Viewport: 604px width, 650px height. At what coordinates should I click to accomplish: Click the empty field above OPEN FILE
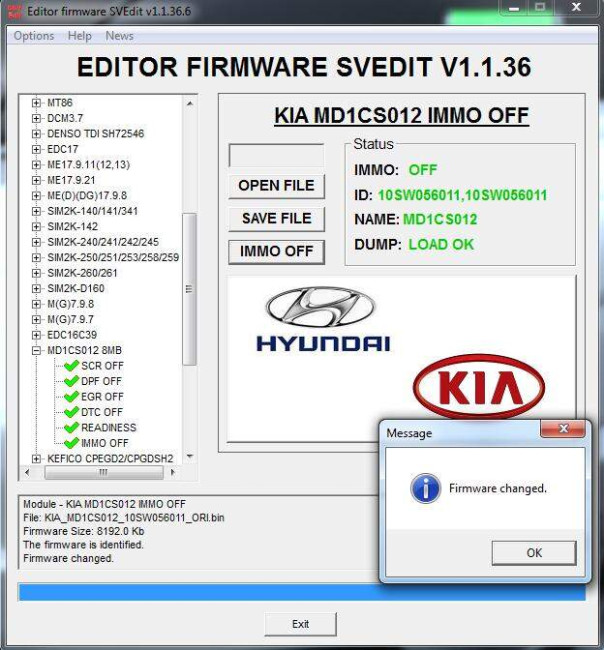pyautogui.click(x=277, y=155)
